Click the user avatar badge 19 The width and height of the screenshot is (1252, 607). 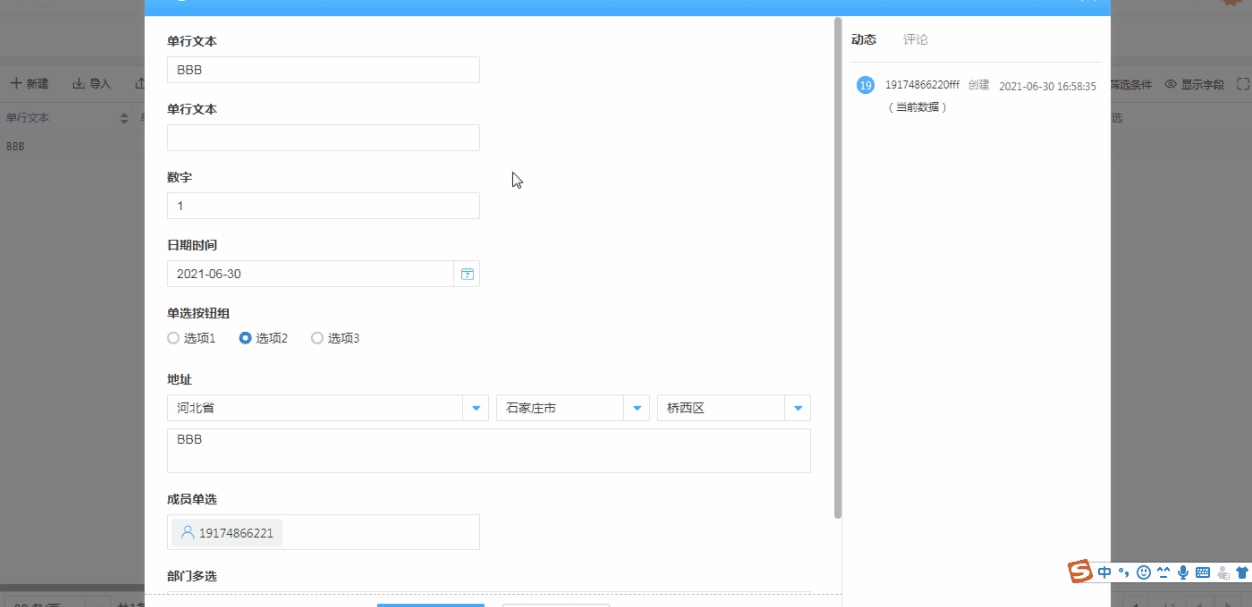[865, 86]
